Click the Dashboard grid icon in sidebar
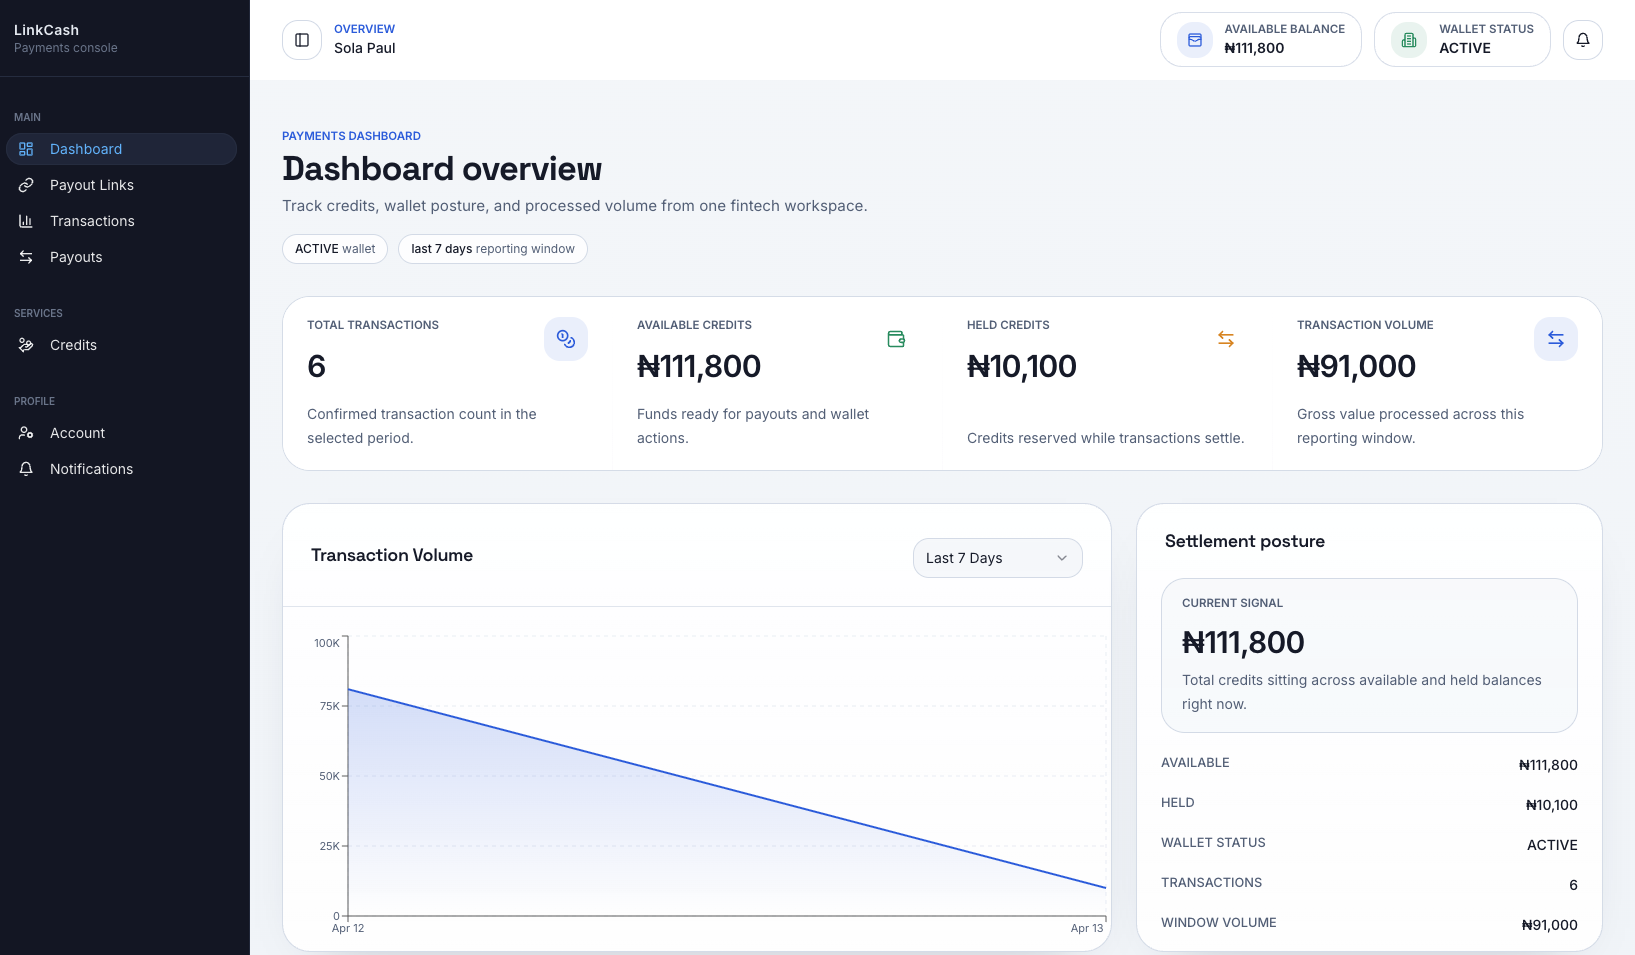 click(x=26, y=149)
